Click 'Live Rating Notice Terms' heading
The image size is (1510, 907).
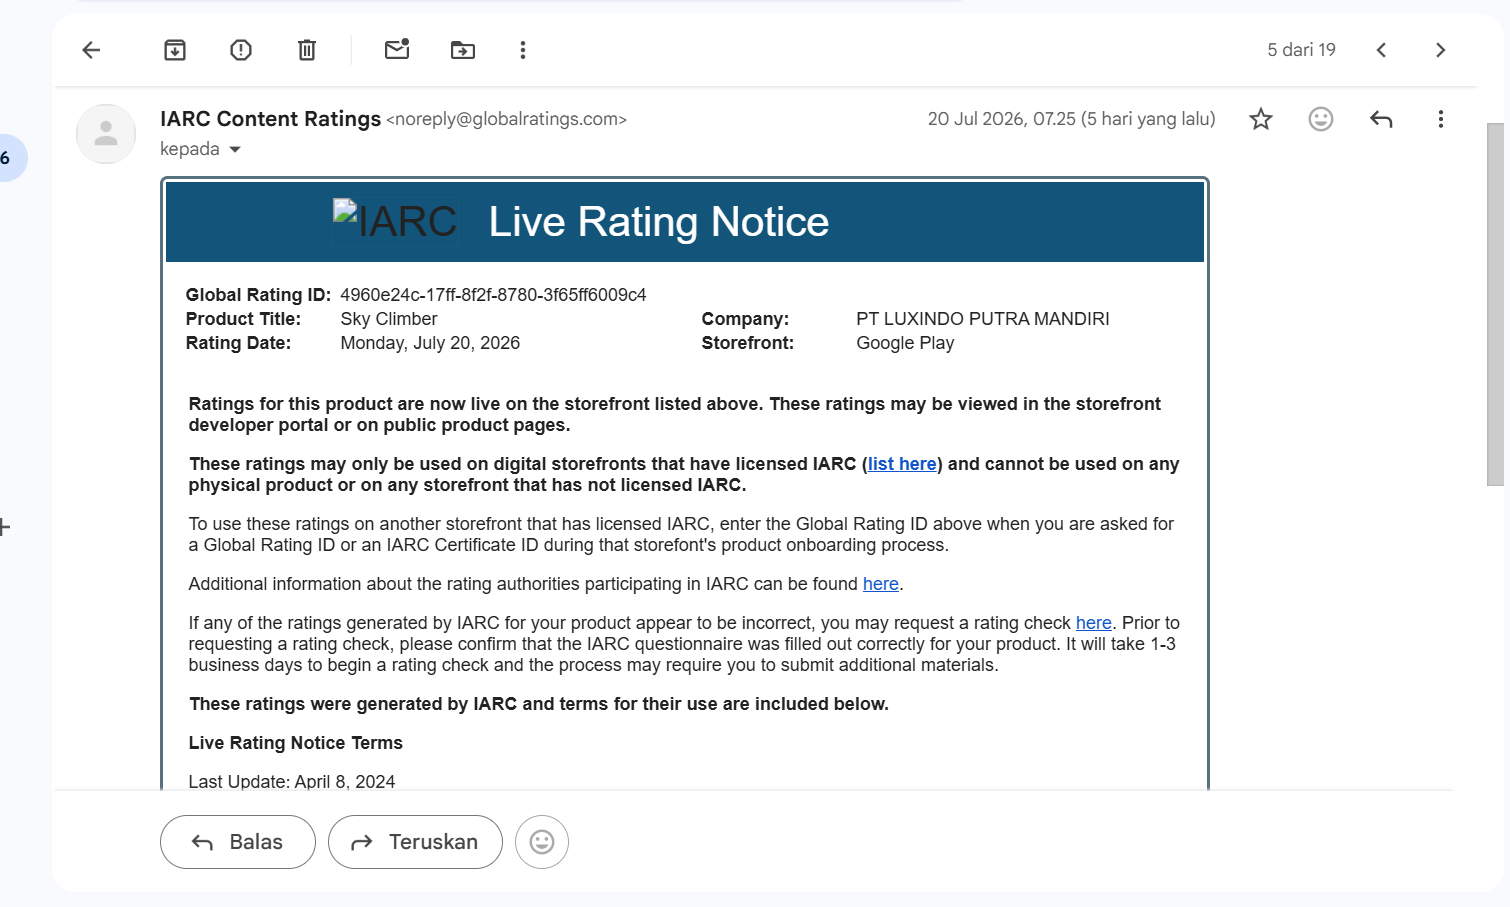(x=296, y=743)
